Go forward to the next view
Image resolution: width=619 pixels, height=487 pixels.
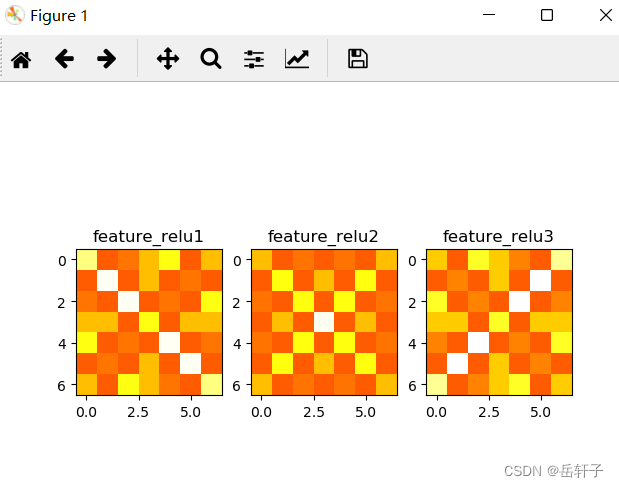(x=107, y=59)
